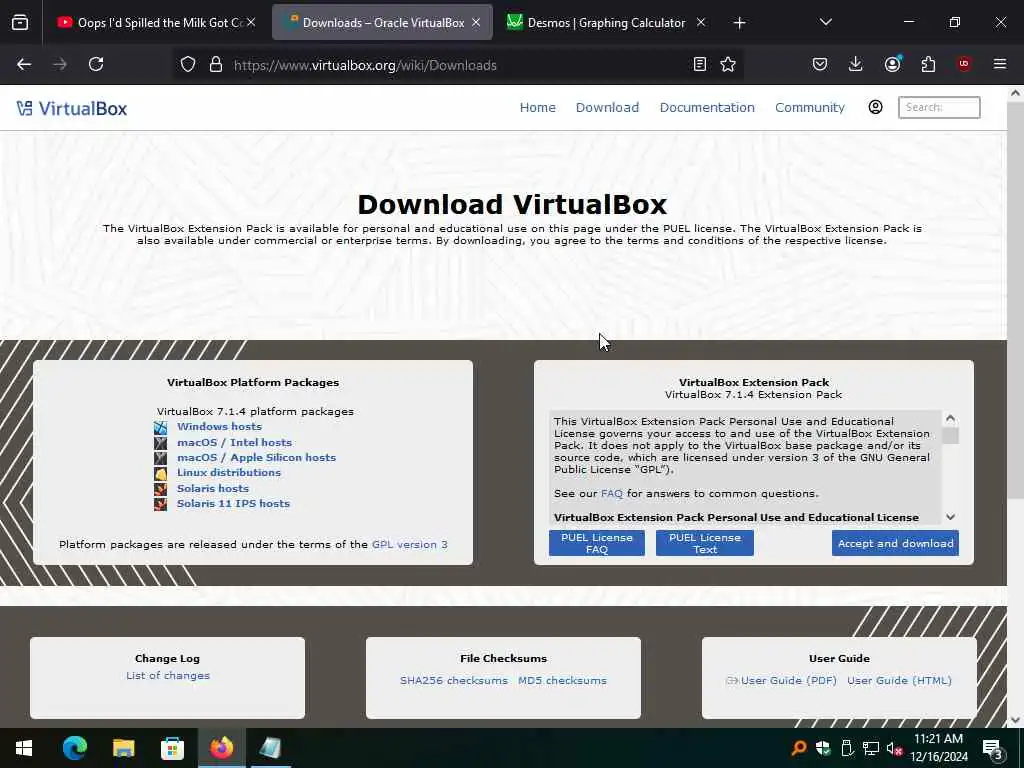The image size is (1024, 768).
Task: Click the Windows hosts link
Action: (x=219, y=426)
